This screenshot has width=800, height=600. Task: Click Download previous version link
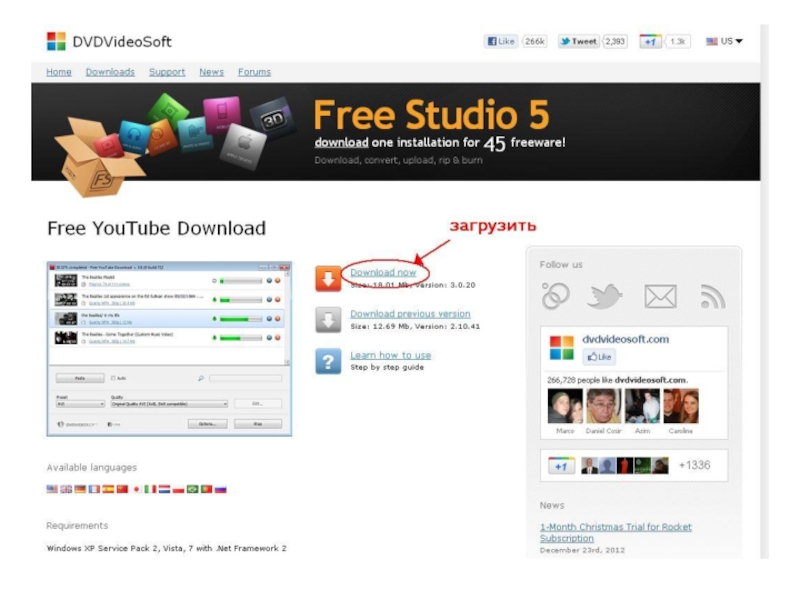tap(410, 314)
